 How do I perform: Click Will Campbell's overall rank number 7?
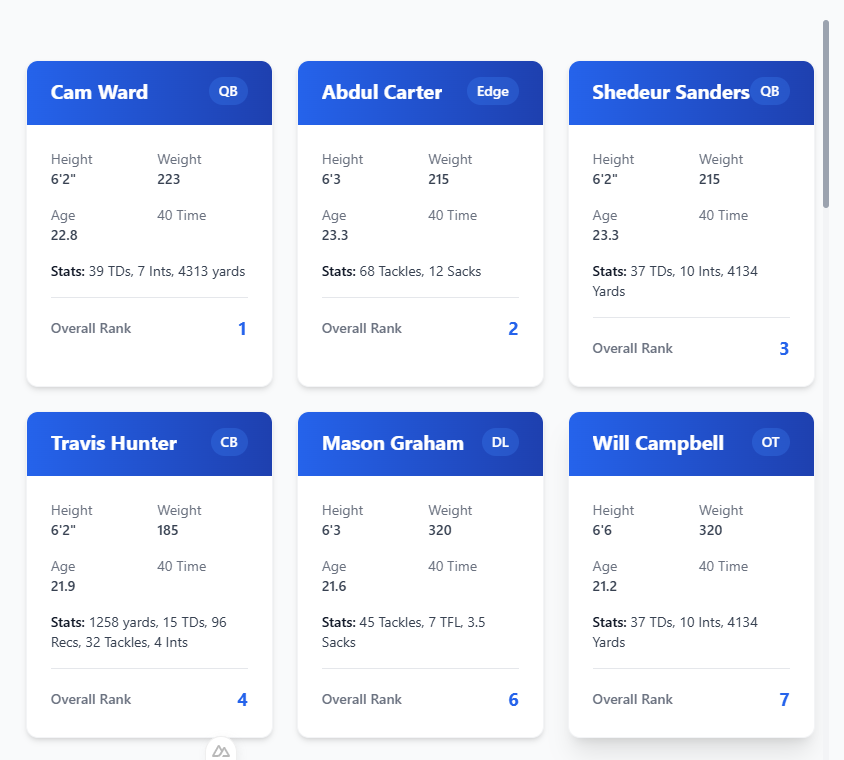coord(784,700)
